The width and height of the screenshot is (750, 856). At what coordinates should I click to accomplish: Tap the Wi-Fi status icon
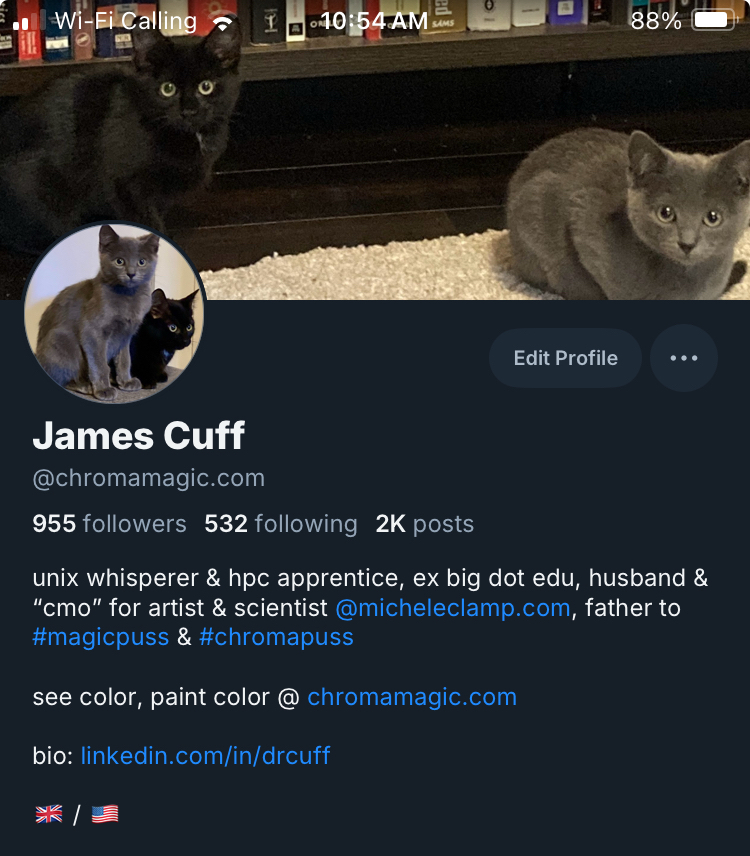(x=222, y=22)
